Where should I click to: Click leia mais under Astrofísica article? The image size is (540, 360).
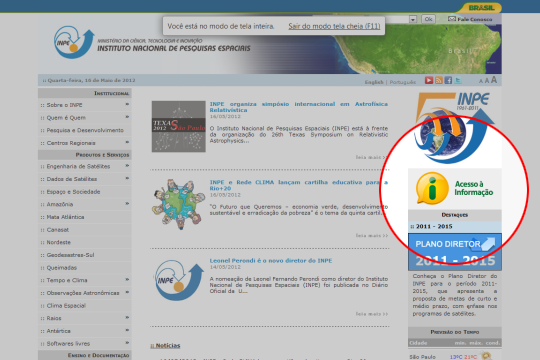click(x=371, y=157)
